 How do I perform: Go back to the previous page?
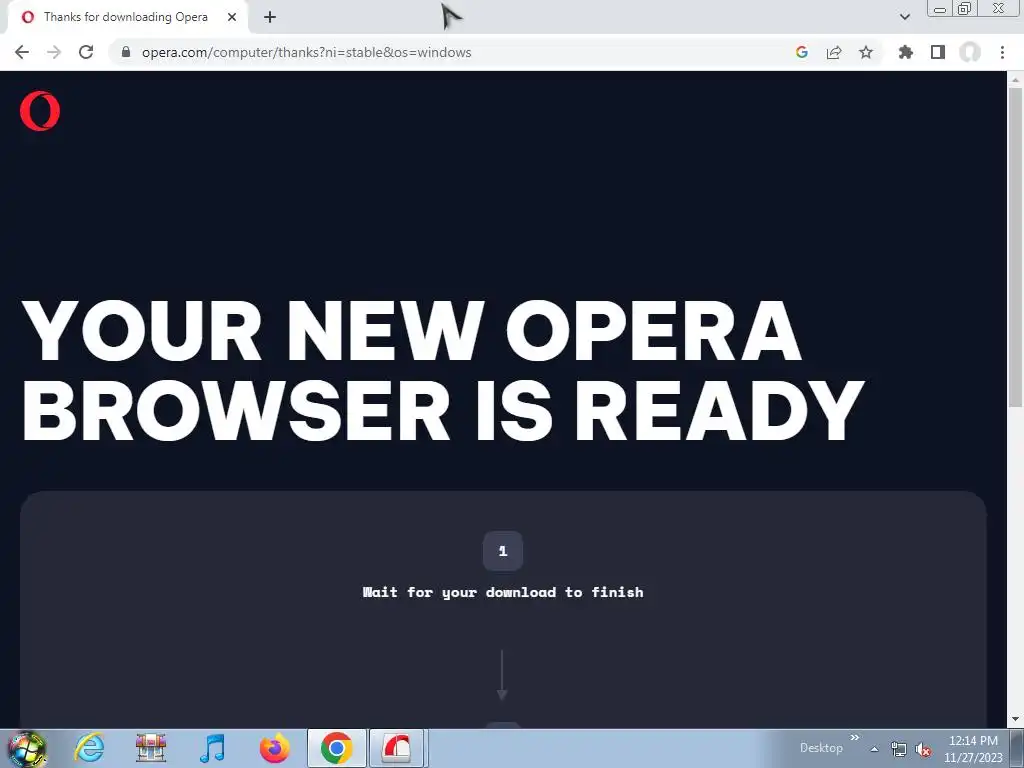[x=22, y=52]
